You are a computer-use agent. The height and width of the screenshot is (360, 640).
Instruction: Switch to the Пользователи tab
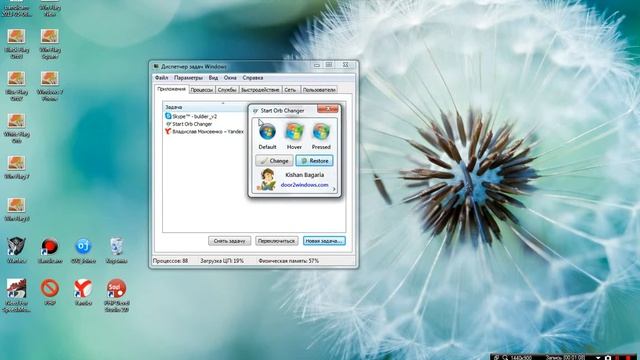[x=319, y=90]
